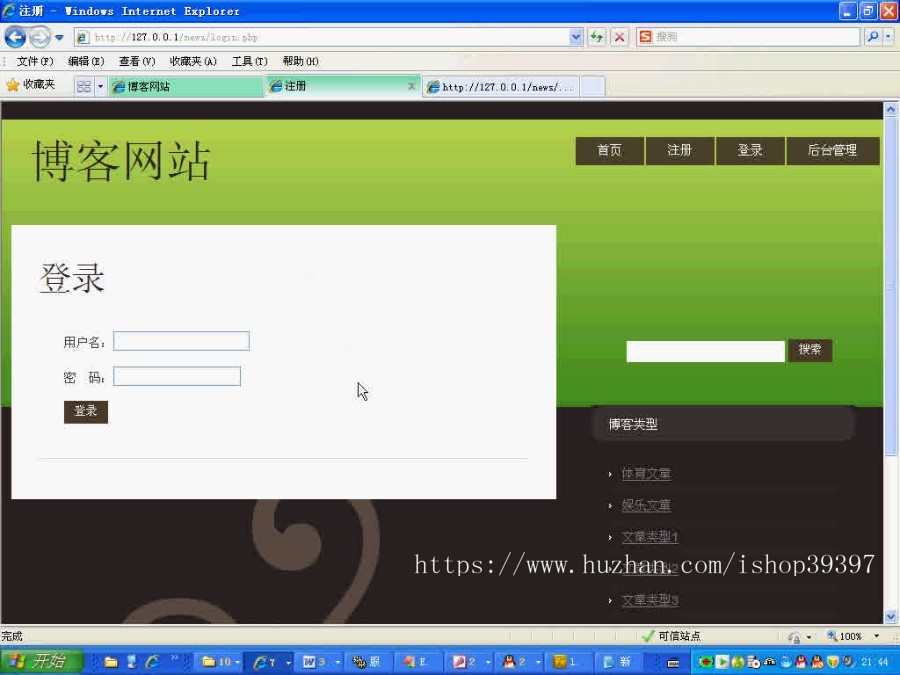Click the page scrollbar up arrow
This screenshot has height=675, width=900.
click(891, 108)
